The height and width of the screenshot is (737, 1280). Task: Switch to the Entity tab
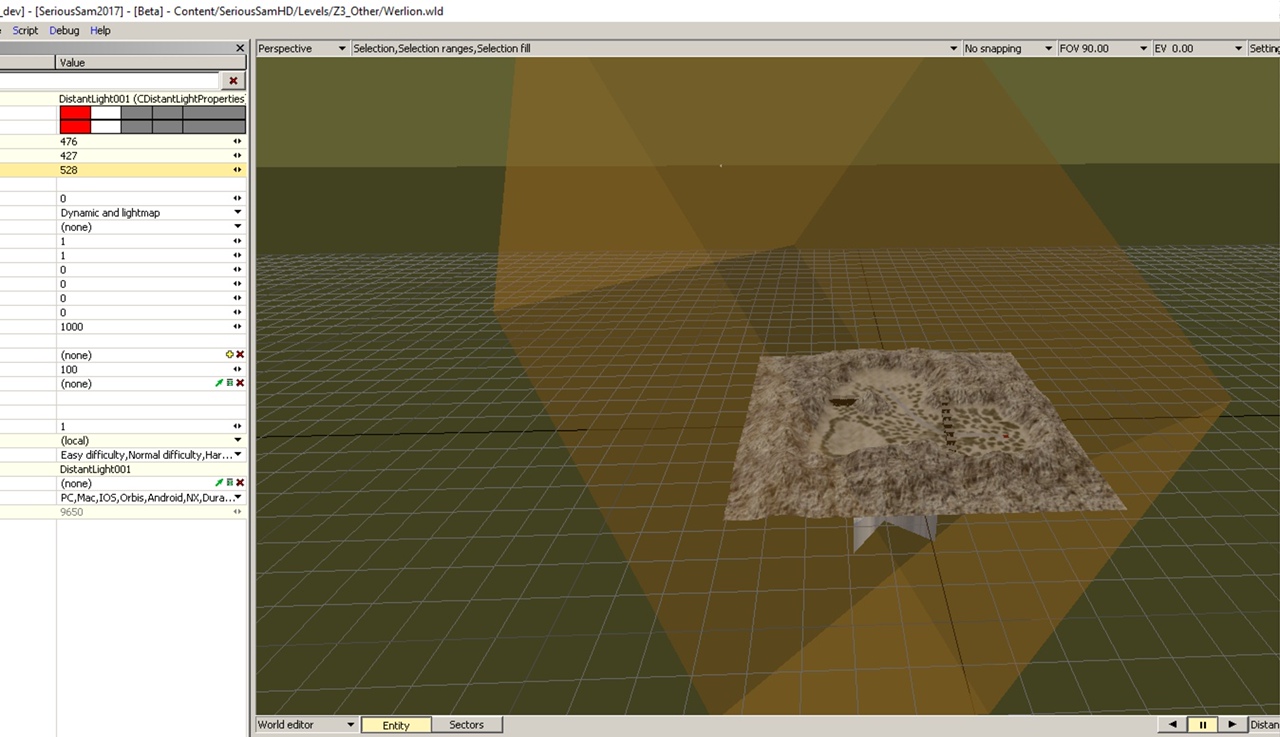pyautogui.click(x=396, y=725)
